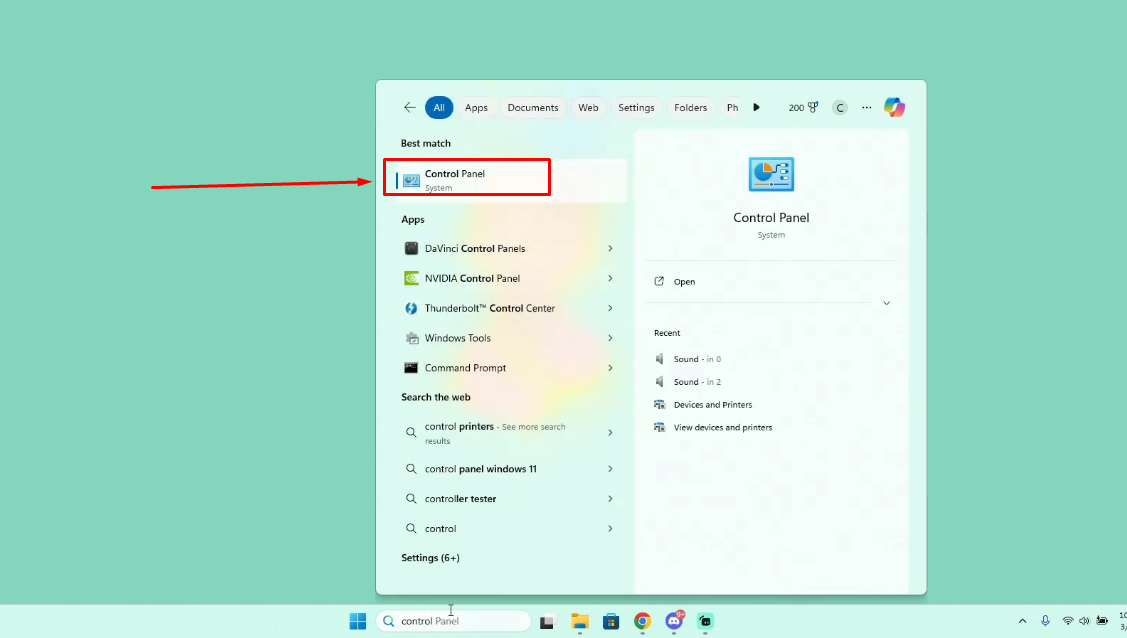Launch Google Chrome from the taskbar

[643, 621]
